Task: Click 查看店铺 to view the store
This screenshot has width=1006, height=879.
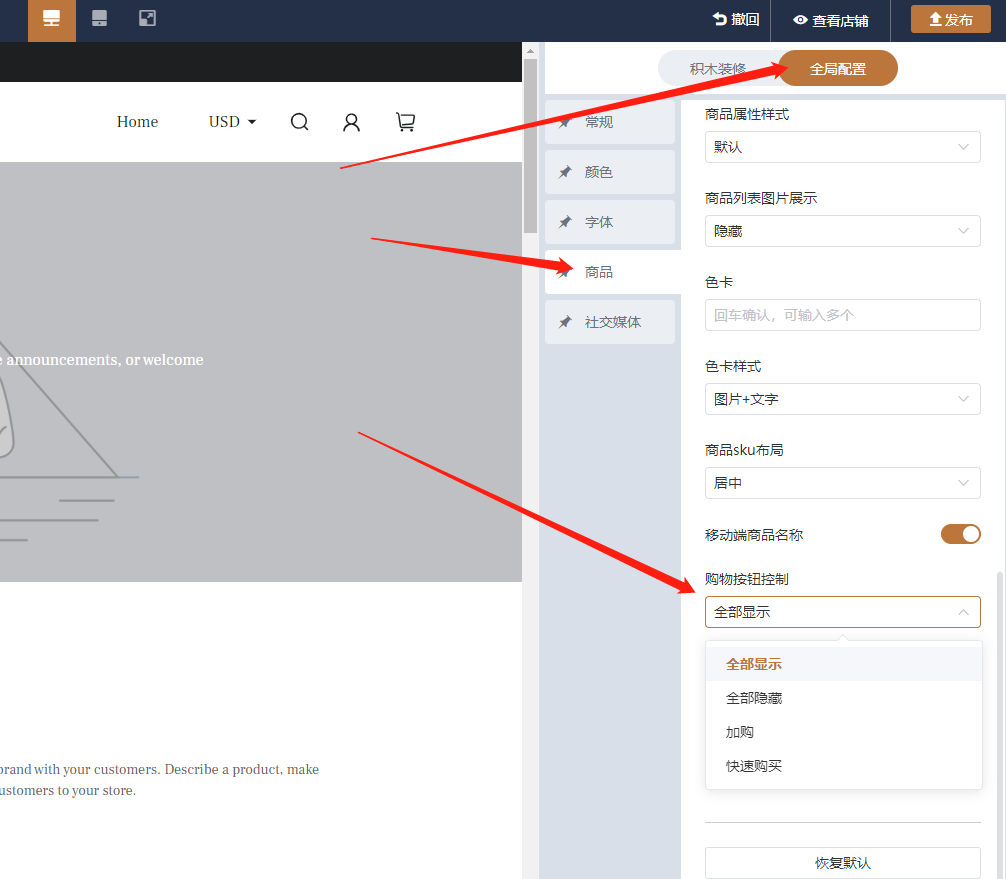Action: 830,20
